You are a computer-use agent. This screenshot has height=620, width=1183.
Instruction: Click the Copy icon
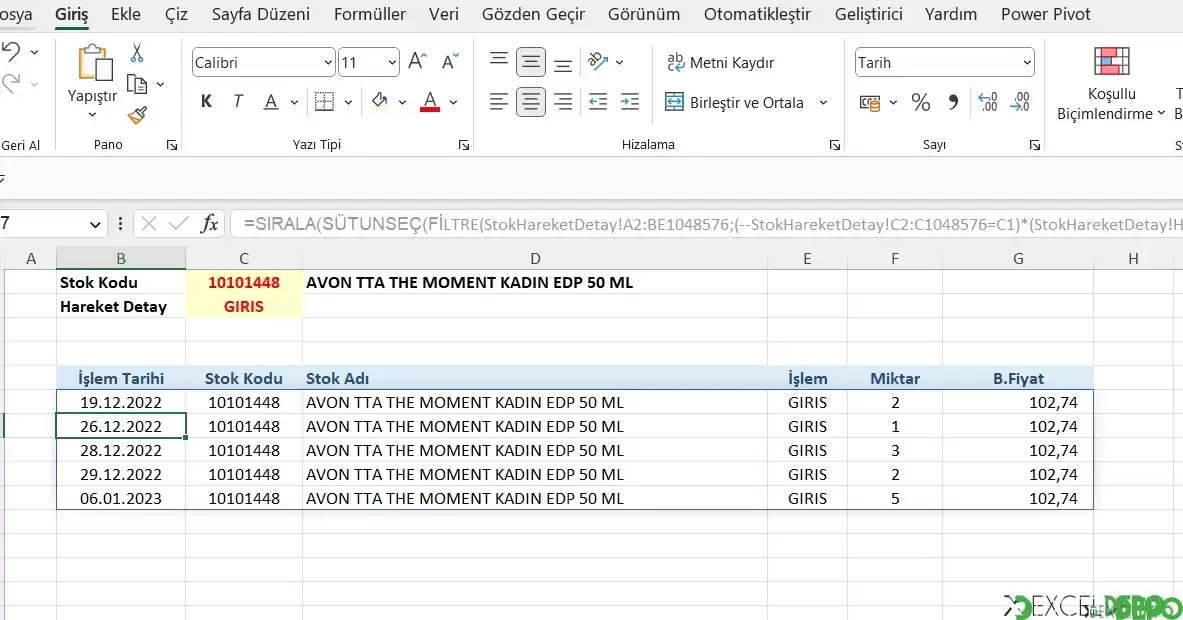coord(137,84)
